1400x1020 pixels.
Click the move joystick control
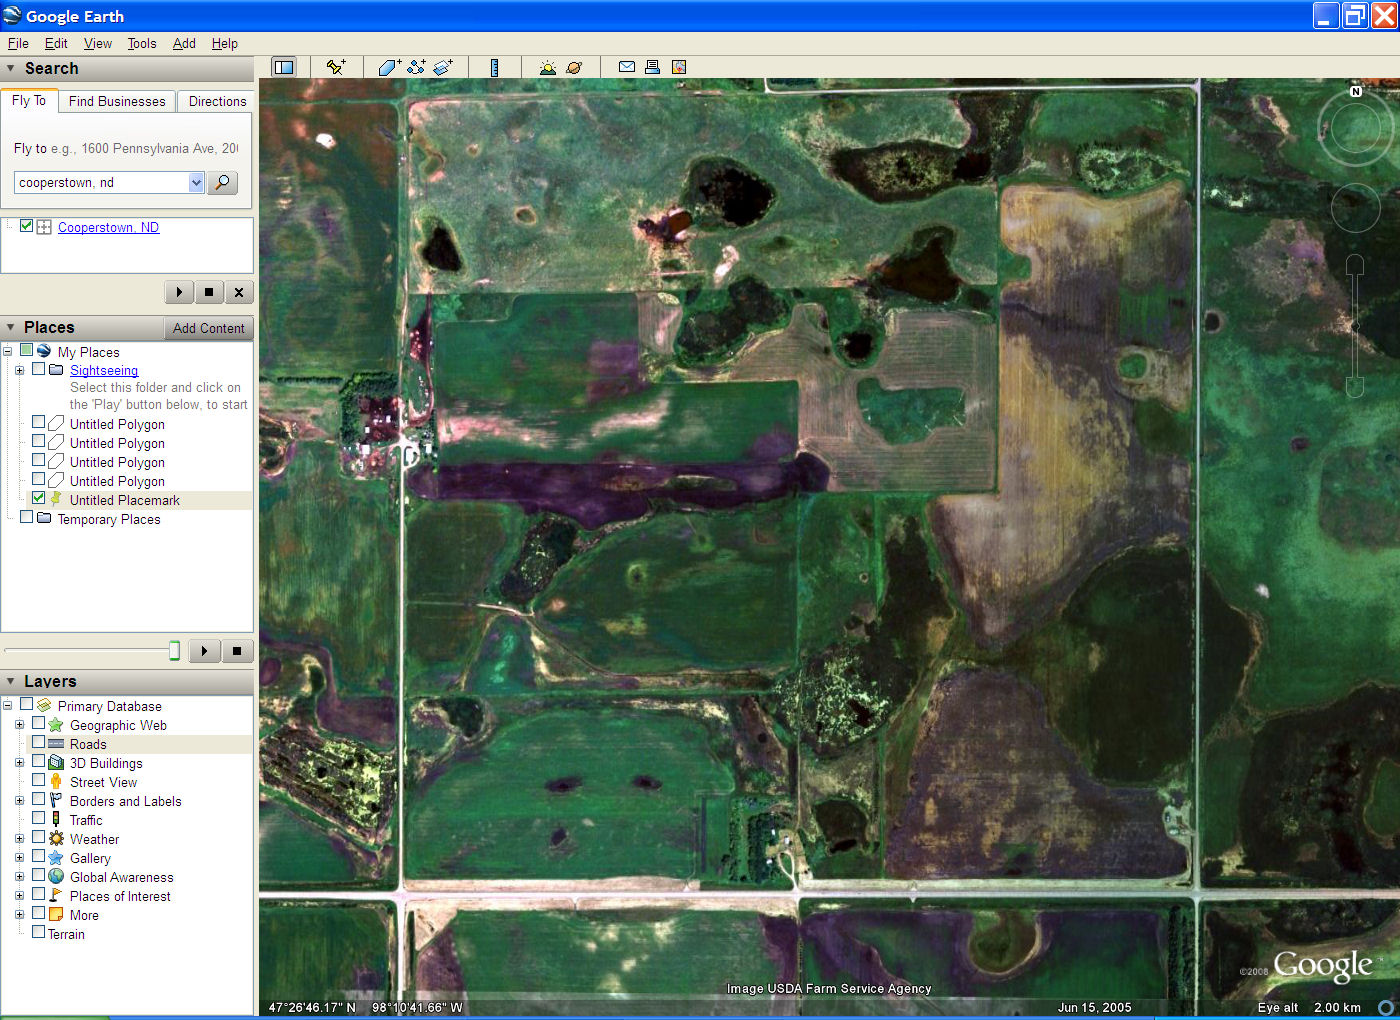pos(1356,208)
